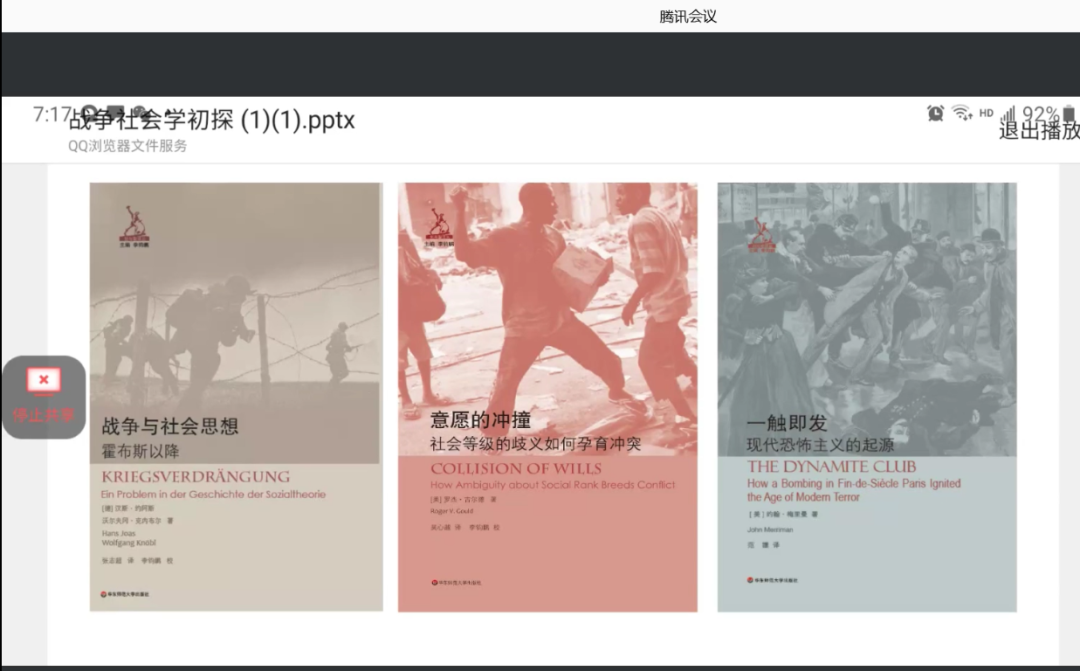Click the publisher logo on the grey book
1080x671 pixels.
(x=125, y=594)
